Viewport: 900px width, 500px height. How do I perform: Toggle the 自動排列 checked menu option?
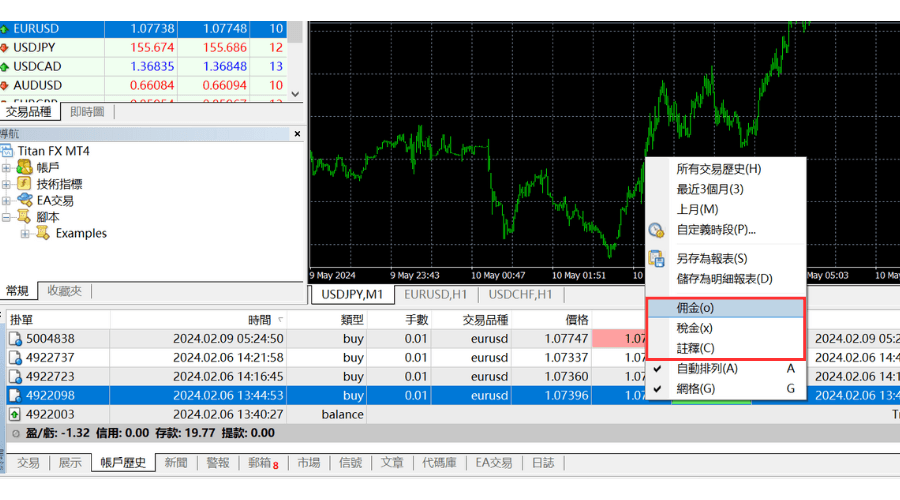(x=706, y=368)
